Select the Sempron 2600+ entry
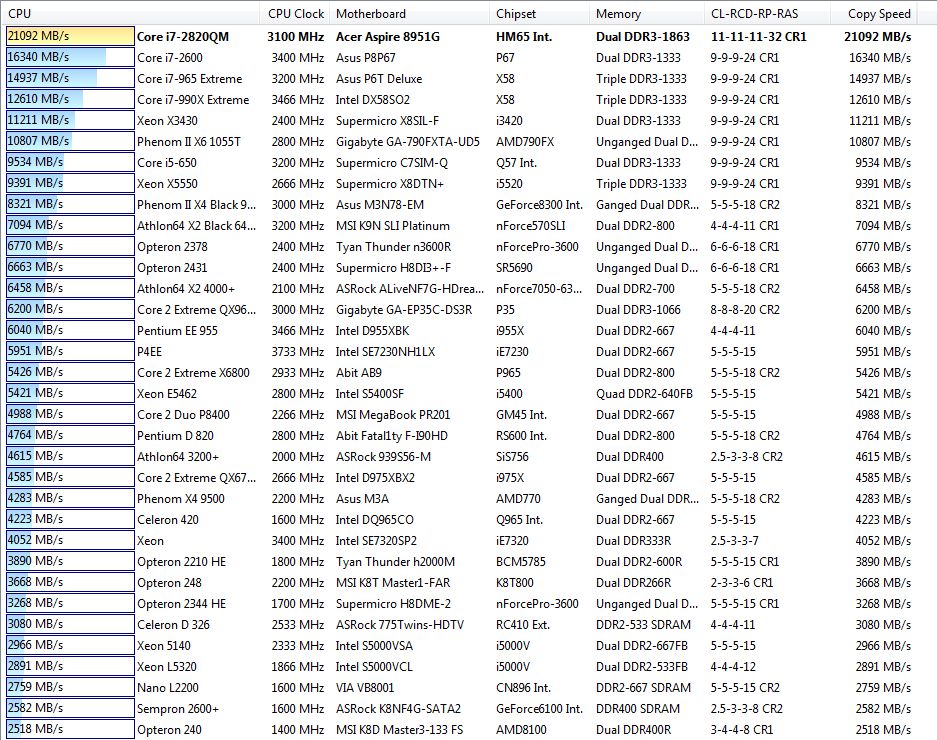Screen dimensions: 937x740 (178, 709)
